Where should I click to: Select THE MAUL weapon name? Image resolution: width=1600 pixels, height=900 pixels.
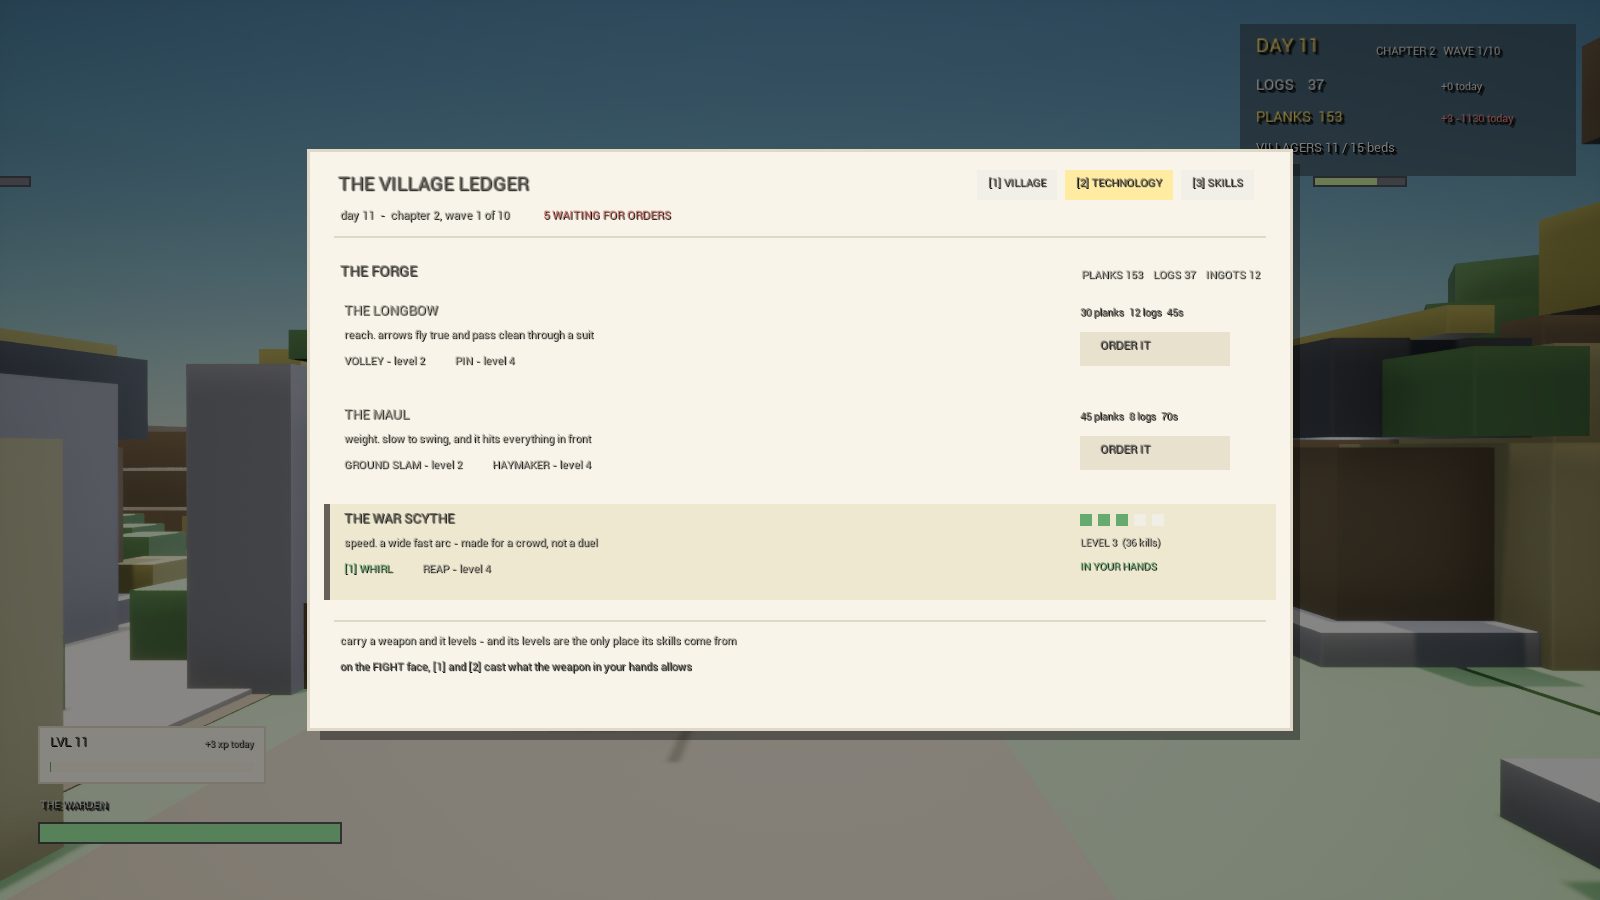coord(377,415)
